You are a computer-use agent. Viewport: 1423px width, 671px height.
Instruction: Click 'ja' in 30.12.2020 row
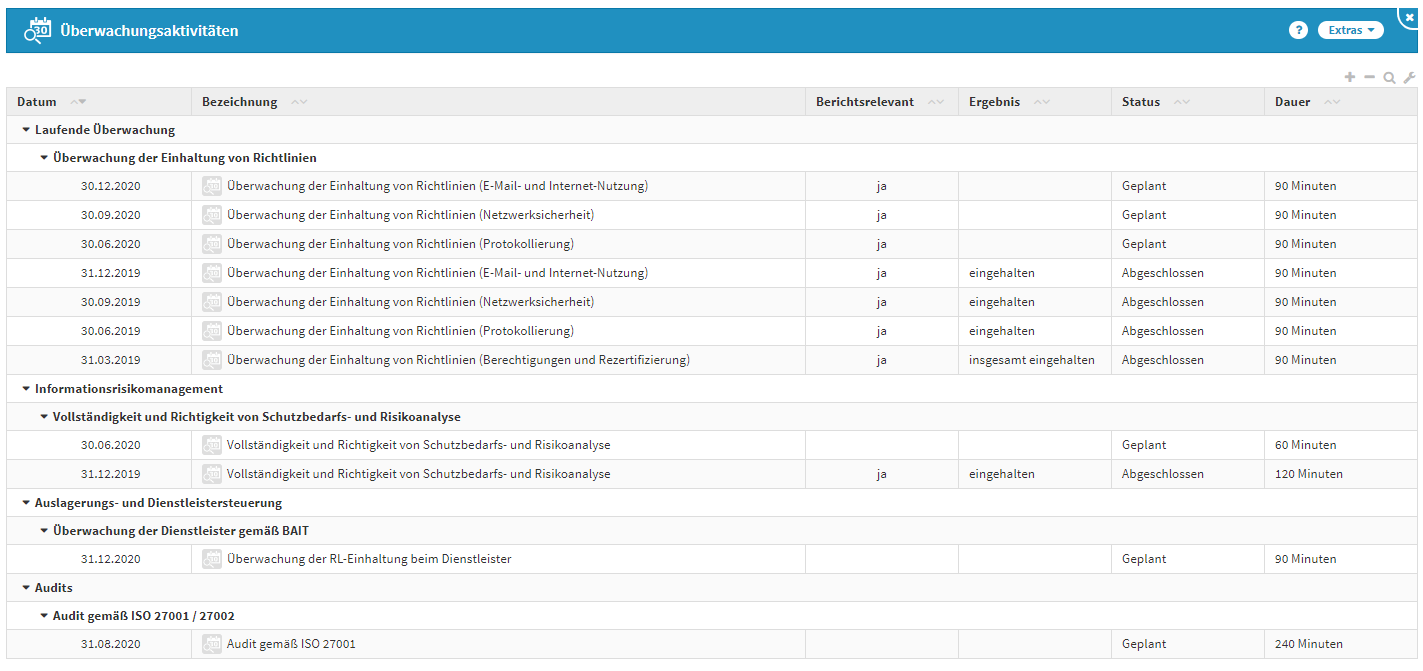(x=881, y=186)
